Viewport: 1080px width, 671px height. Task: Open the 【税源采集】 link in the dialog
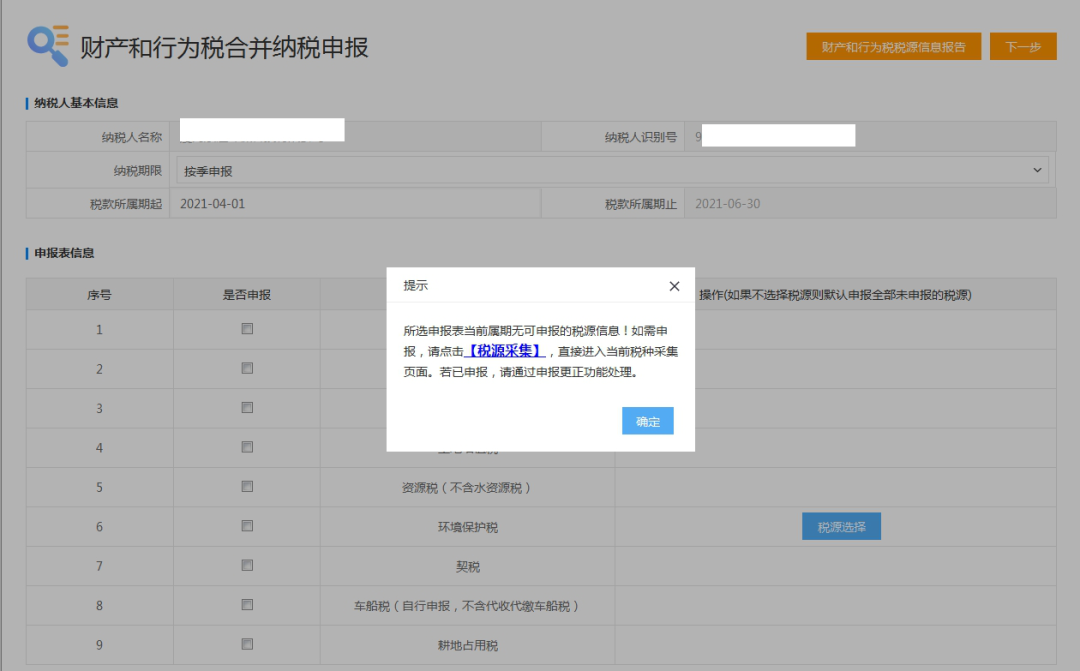coord(503,351)
